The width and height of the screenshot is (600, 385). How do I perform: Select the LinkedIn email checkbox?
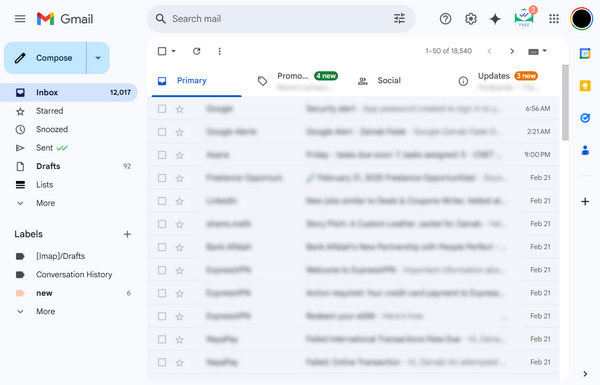point(162,201)
